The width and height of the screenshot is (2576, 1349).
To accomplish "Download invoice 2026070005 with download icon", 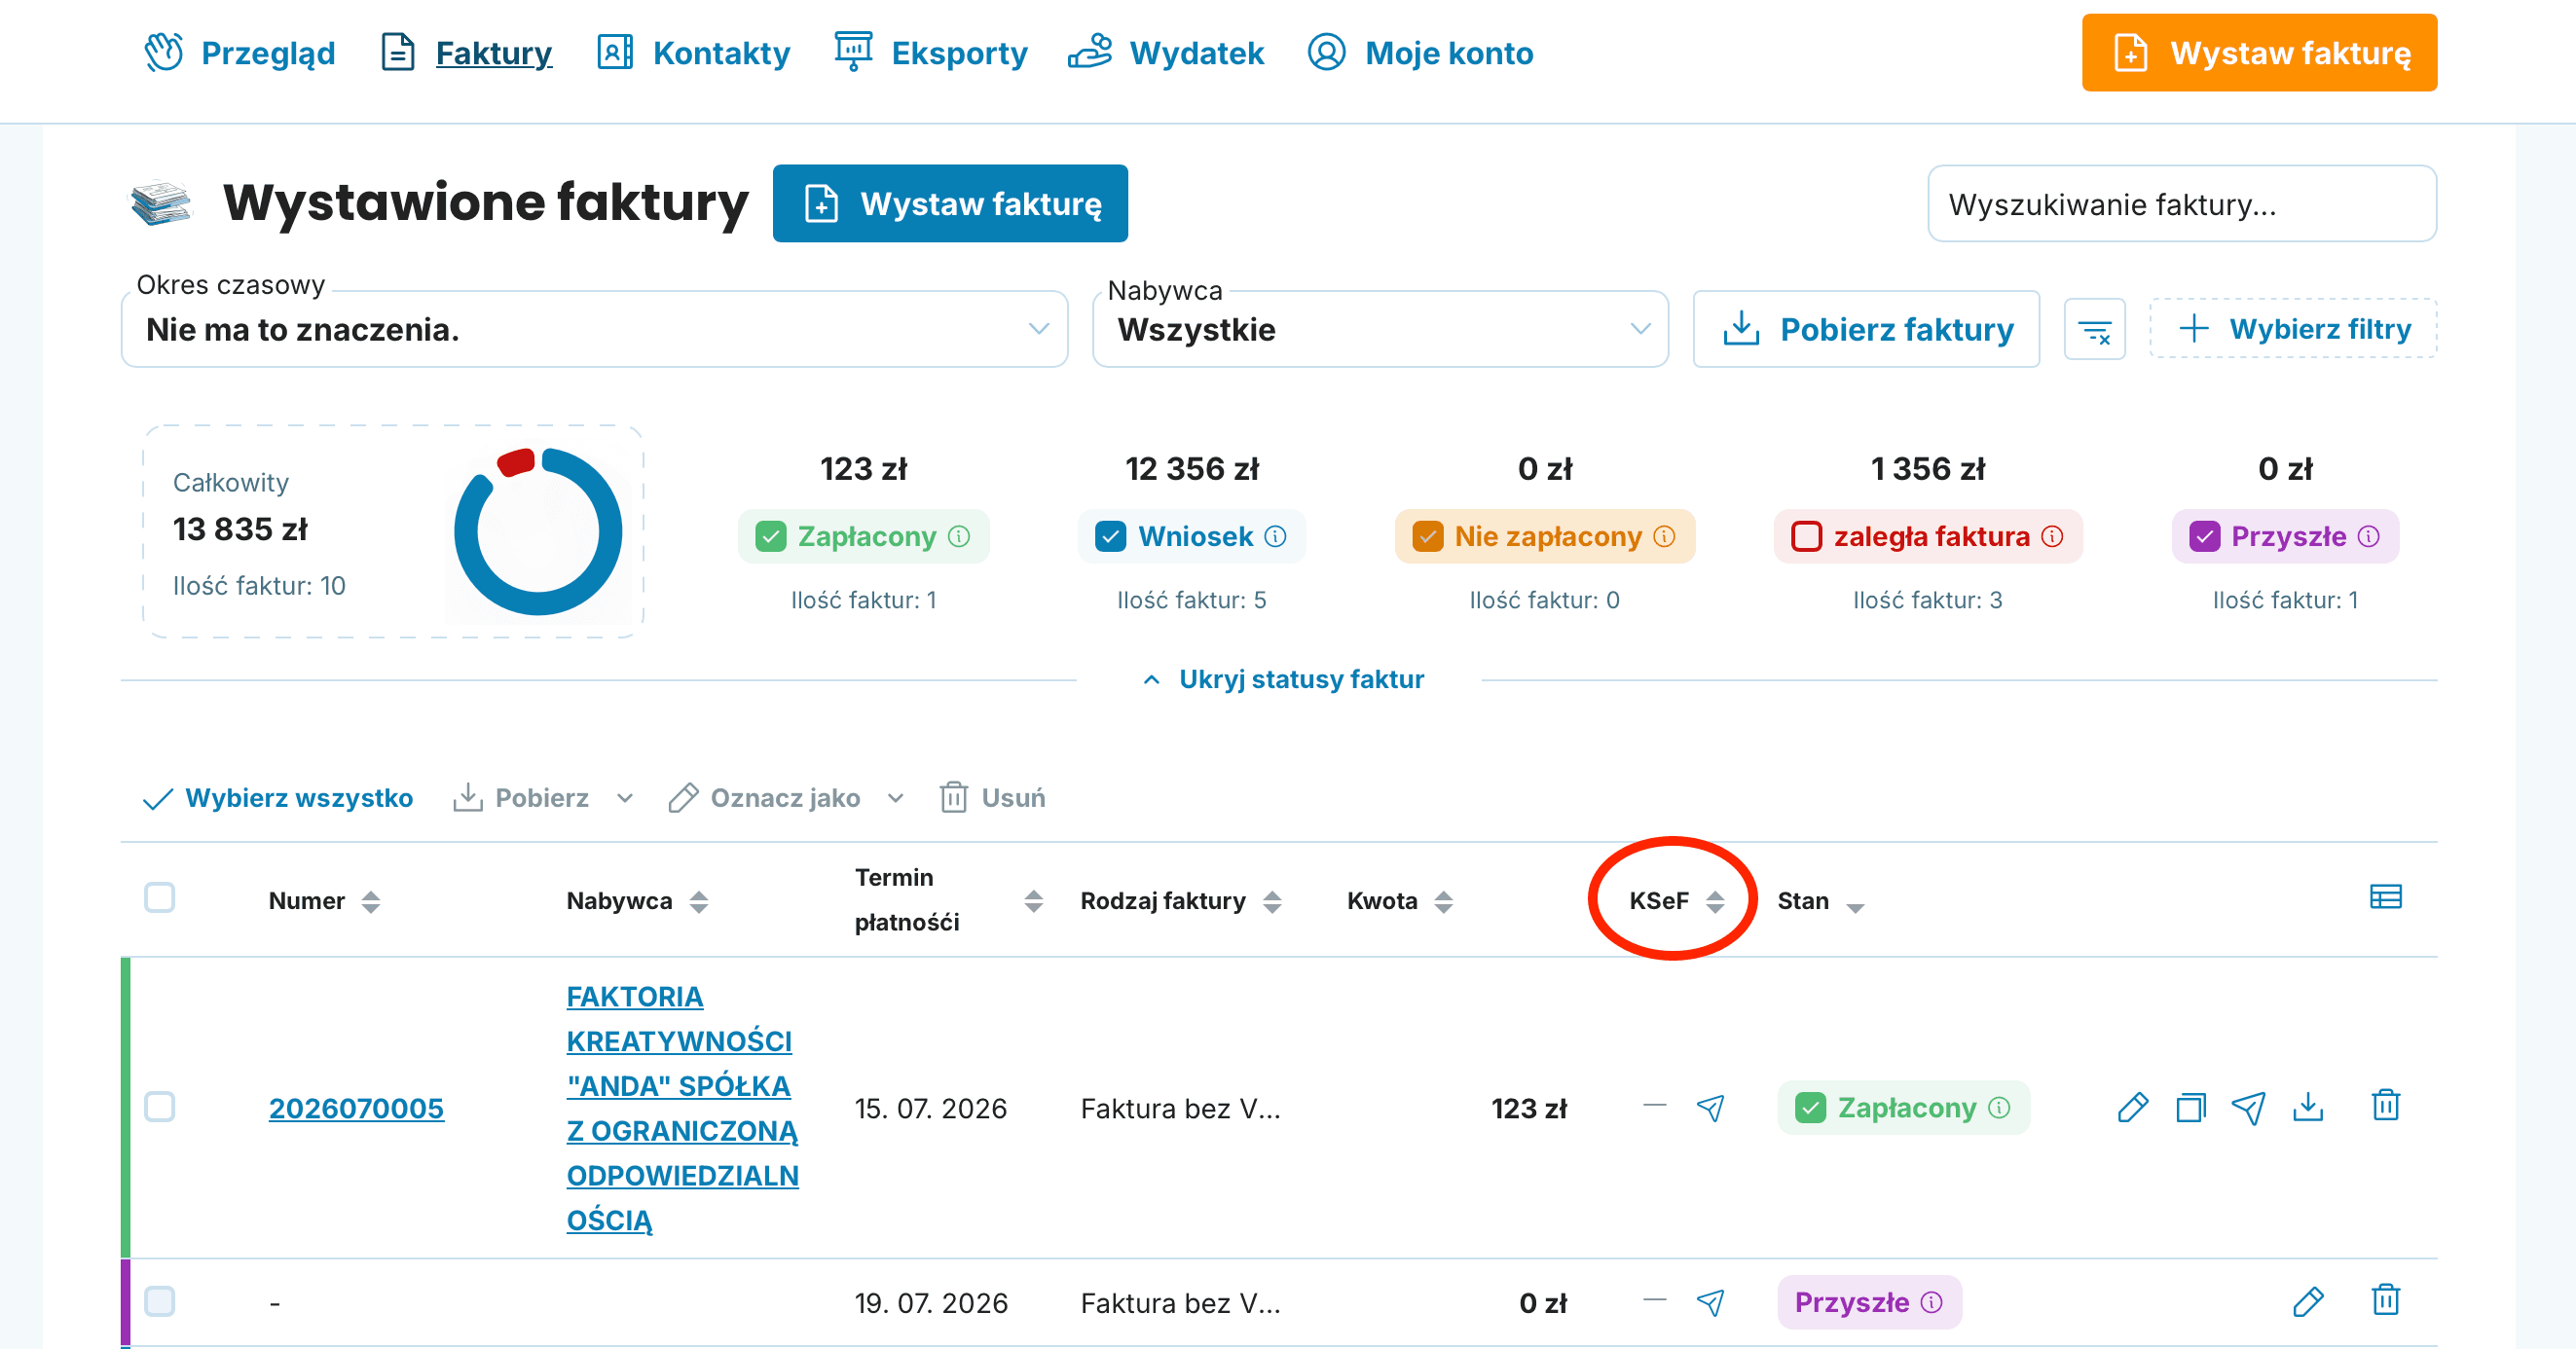I will 2308,1107.
